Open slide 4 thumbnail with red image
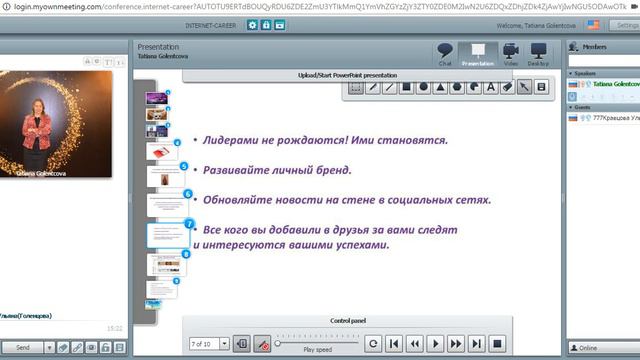 [162, 152]
